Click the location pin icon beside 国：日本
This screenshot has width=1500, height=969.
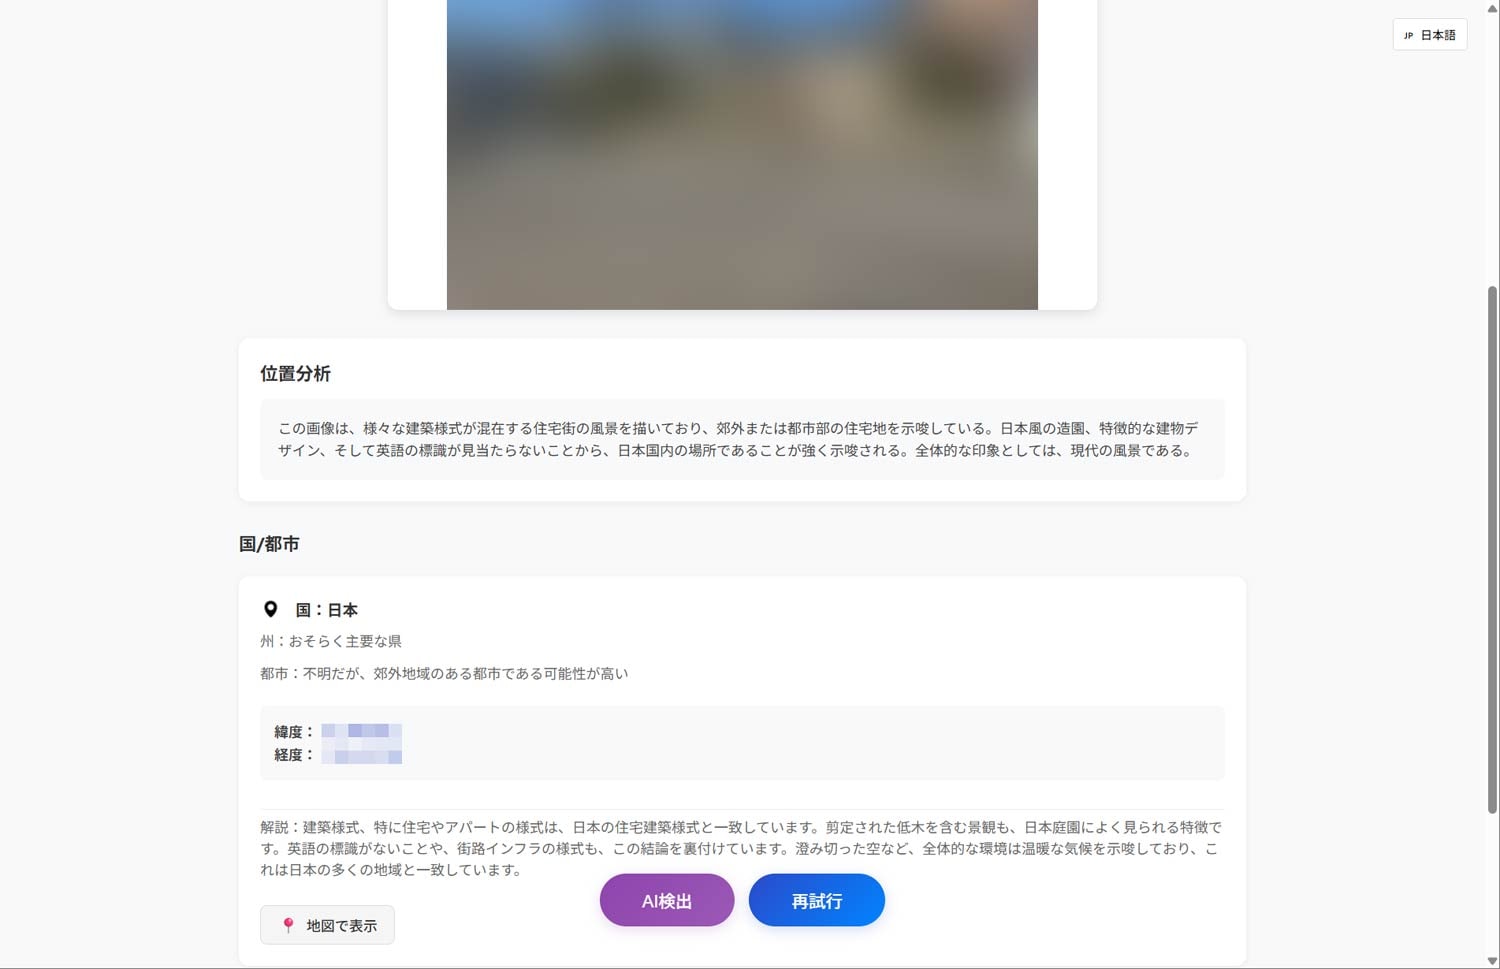270,608
